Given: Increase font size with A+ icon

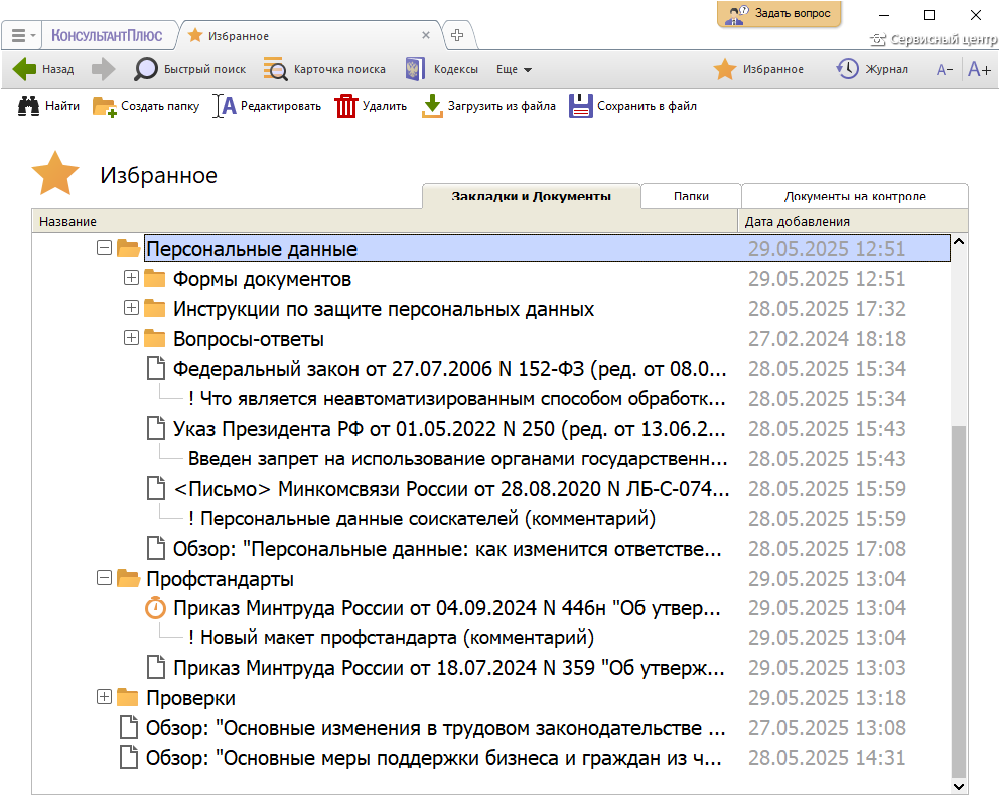Looking at the screenshot, I should tap(979, 69).
